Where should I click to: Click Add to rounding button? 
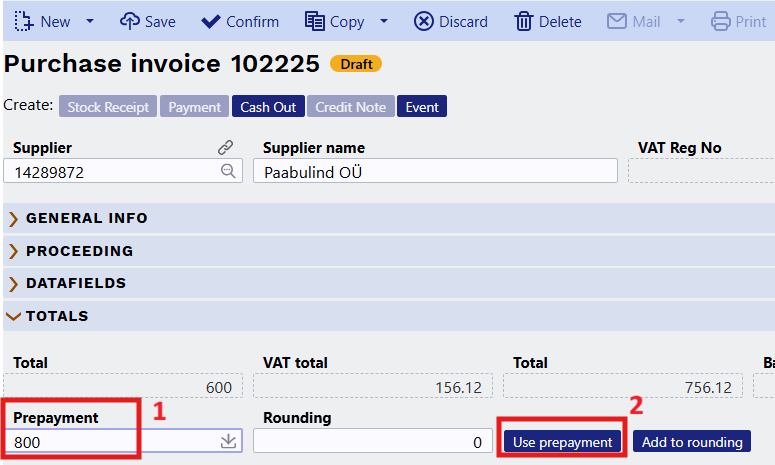click(x=692, y=441)
